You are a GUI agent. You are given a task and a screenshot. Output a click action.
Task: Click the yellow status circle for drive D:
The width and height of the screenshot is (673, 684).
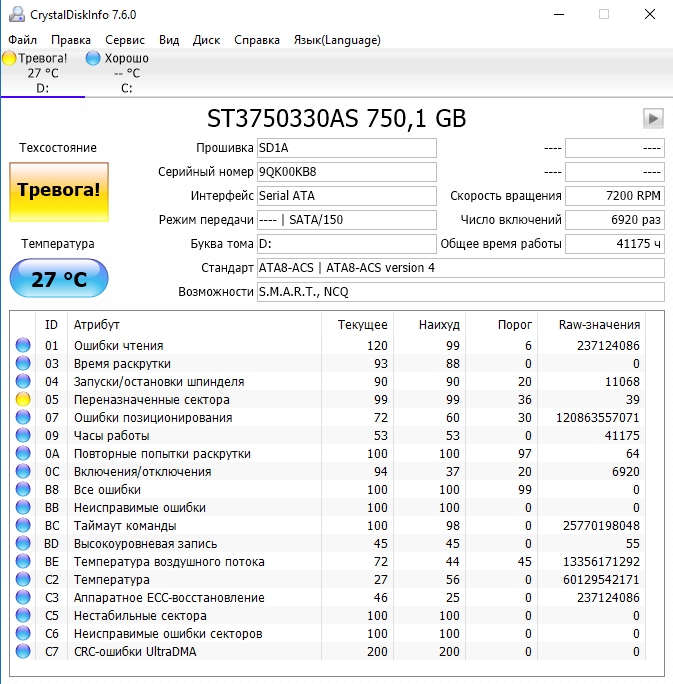point(9,58)
